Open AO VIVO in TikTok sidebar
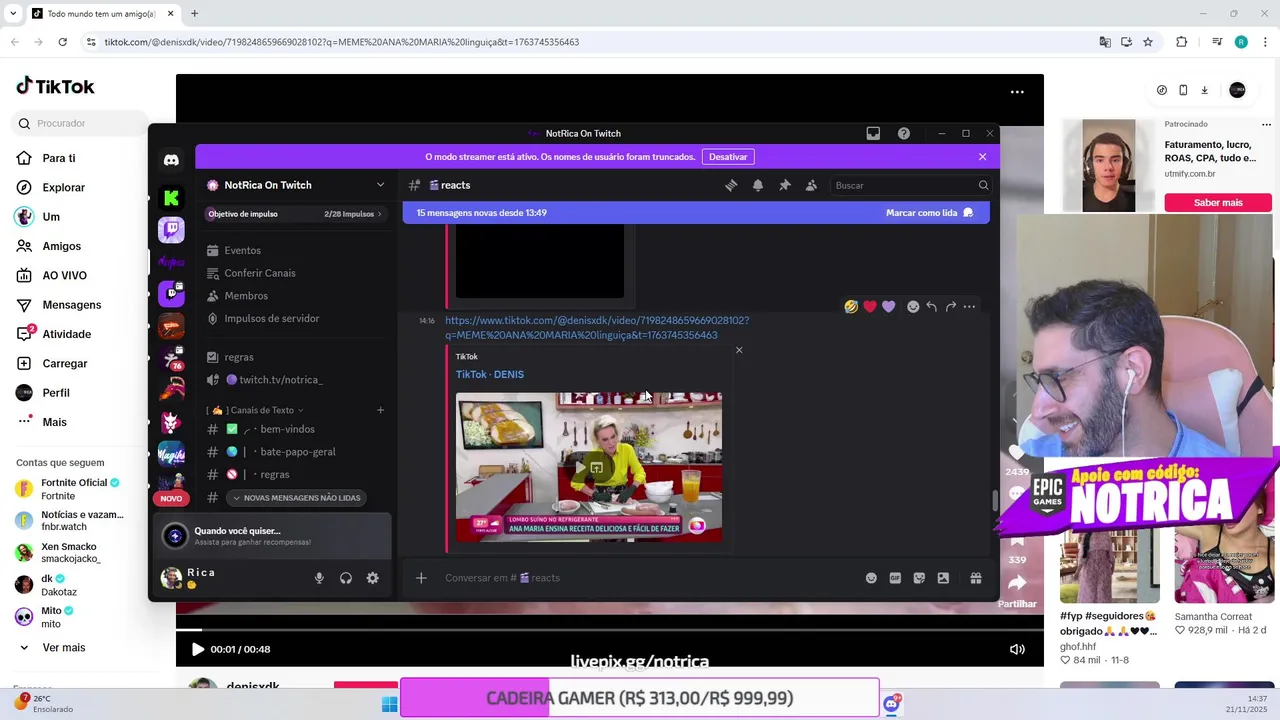1280x720 pixels. (64, 276)
